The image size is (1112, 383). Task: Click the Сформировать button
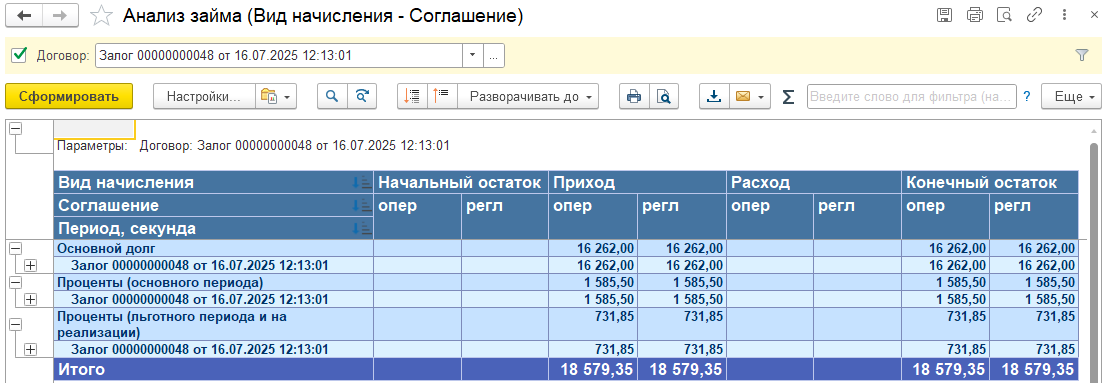pyautogui.click(x=69, y=96)
